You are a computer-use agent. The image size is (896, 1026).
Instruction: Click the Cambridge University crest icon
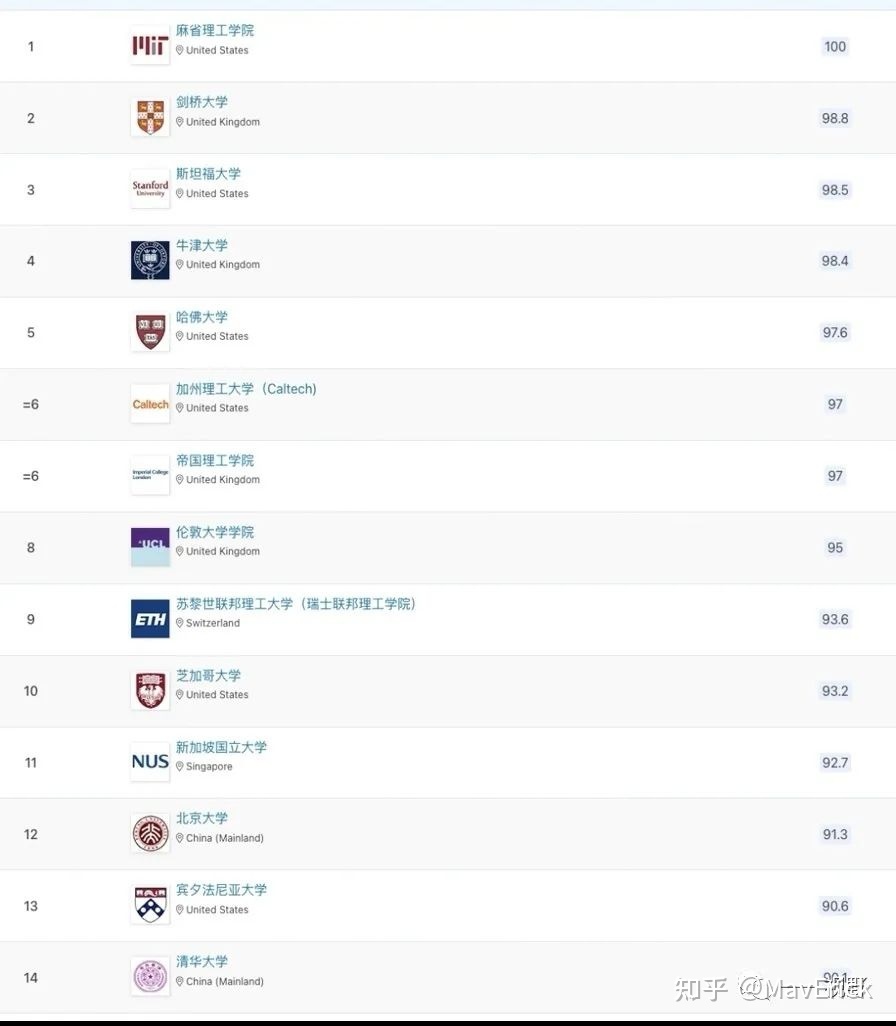(x=150, y=117)
